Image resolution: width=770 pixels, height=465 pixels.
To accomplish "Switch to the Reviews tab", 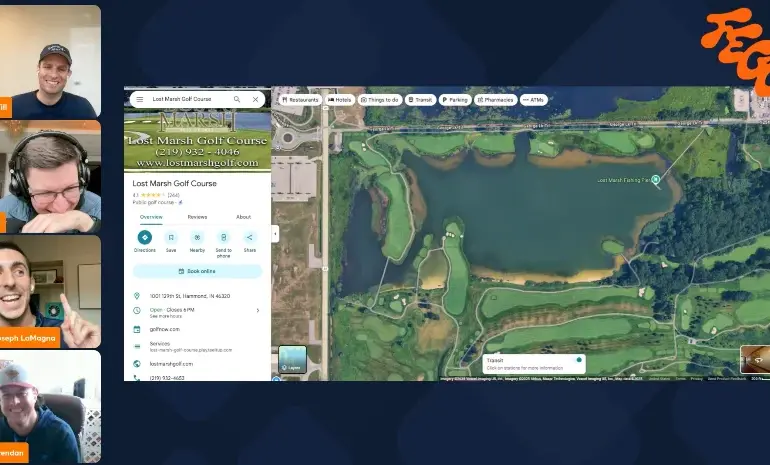I will click(x=197, y=216).
